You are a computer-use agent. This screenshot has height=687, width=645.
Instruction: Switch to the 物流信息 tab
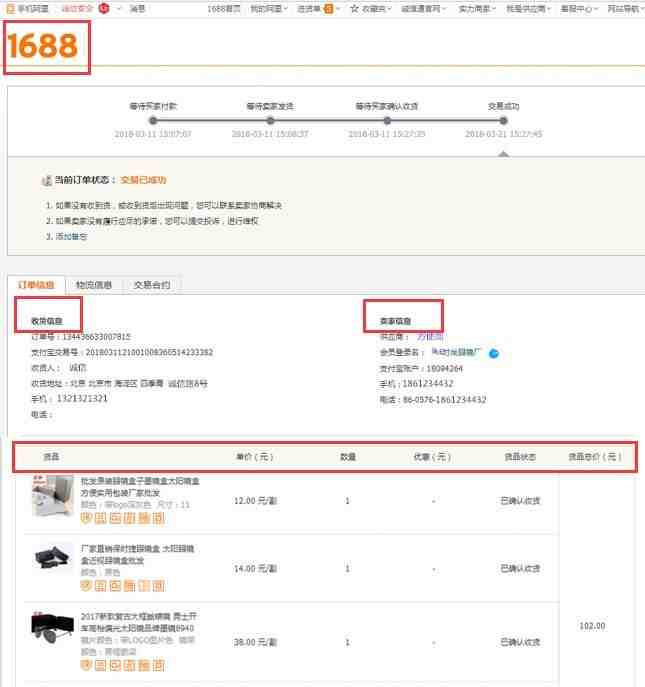[x=94, y=285]
